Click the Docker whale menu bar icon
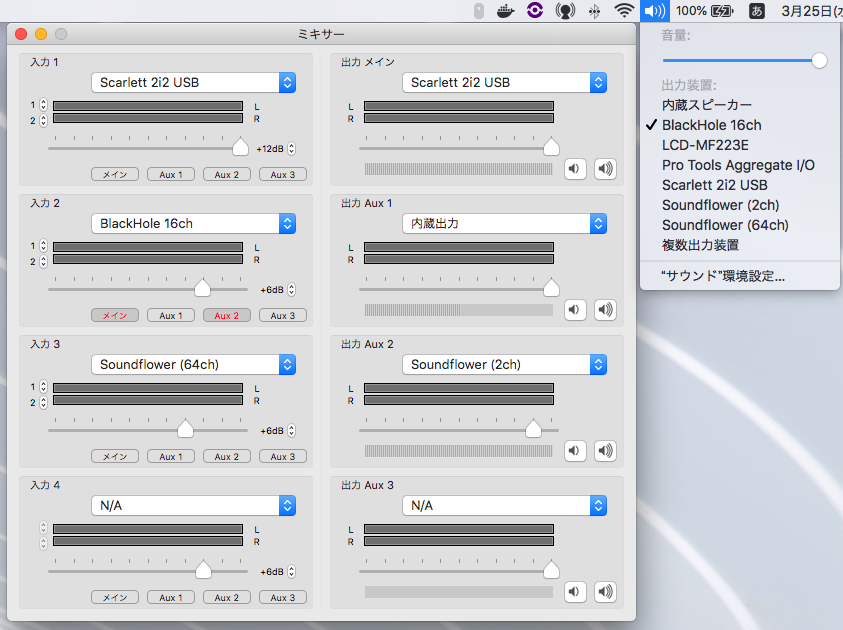 (505, 11)
